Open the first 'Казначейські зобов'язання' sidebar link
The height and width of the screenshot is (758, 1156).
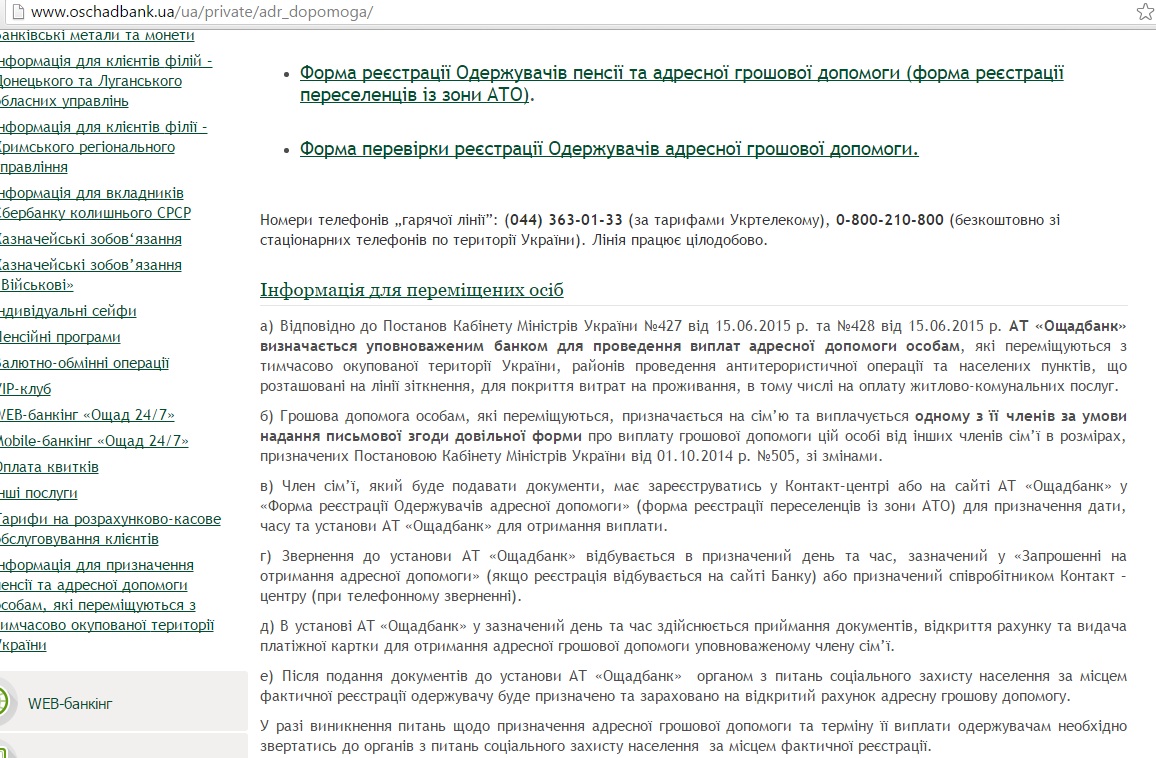[x=91, y=239]
